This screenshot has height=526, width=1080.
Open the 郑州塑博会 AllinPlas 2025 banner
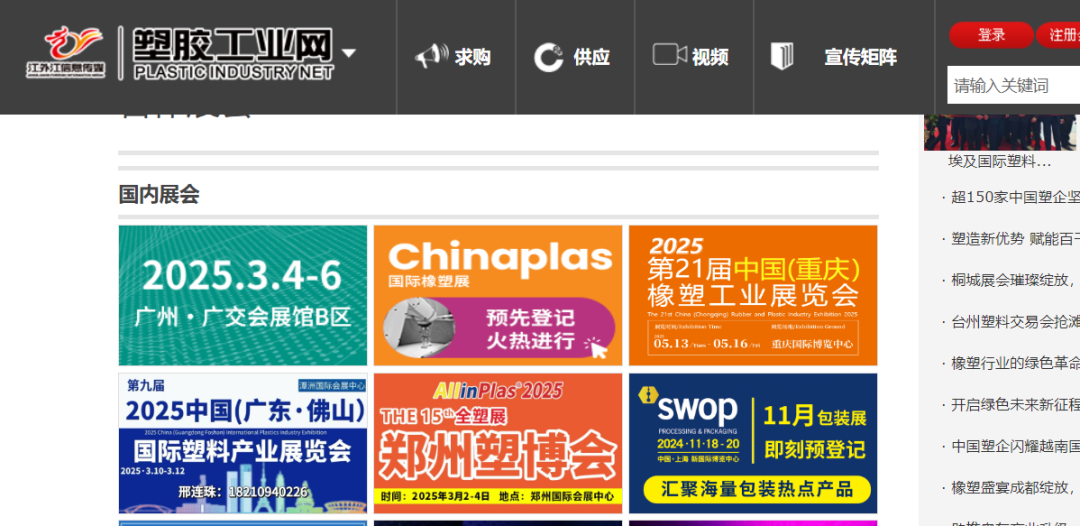[498, 443]
